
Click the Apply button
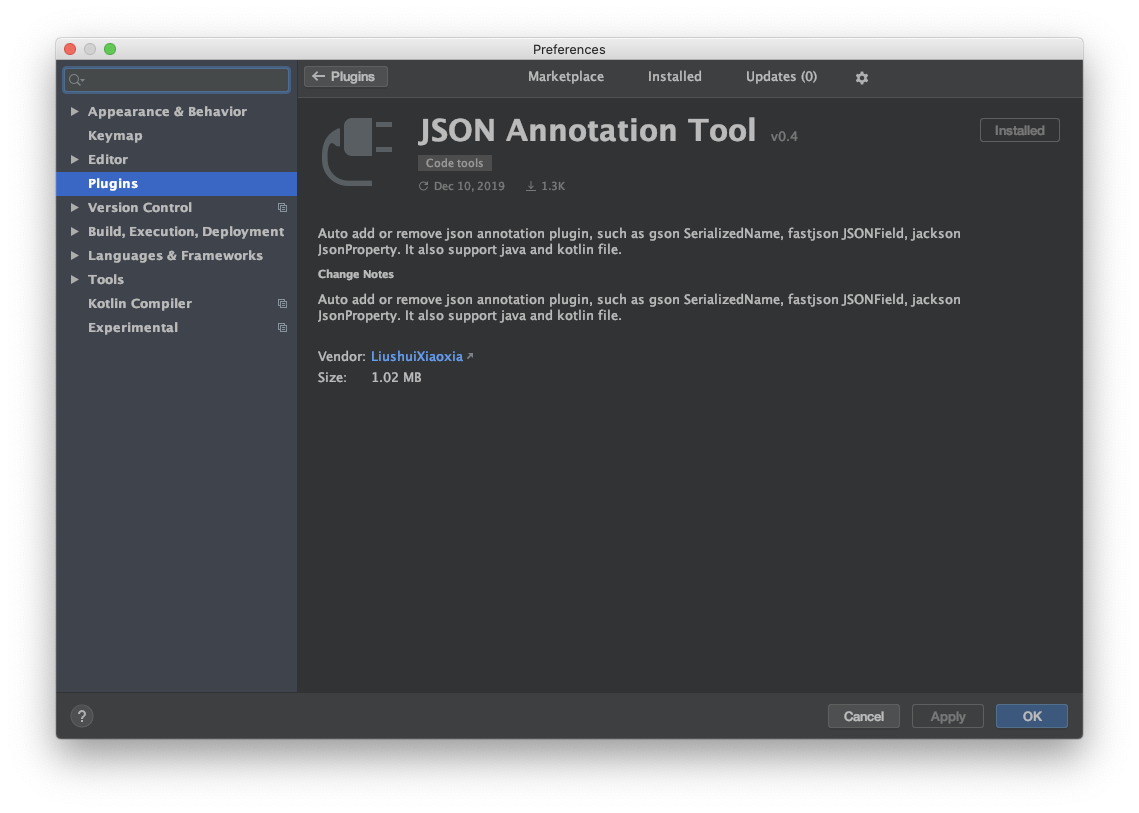click(x=948, y=716)
